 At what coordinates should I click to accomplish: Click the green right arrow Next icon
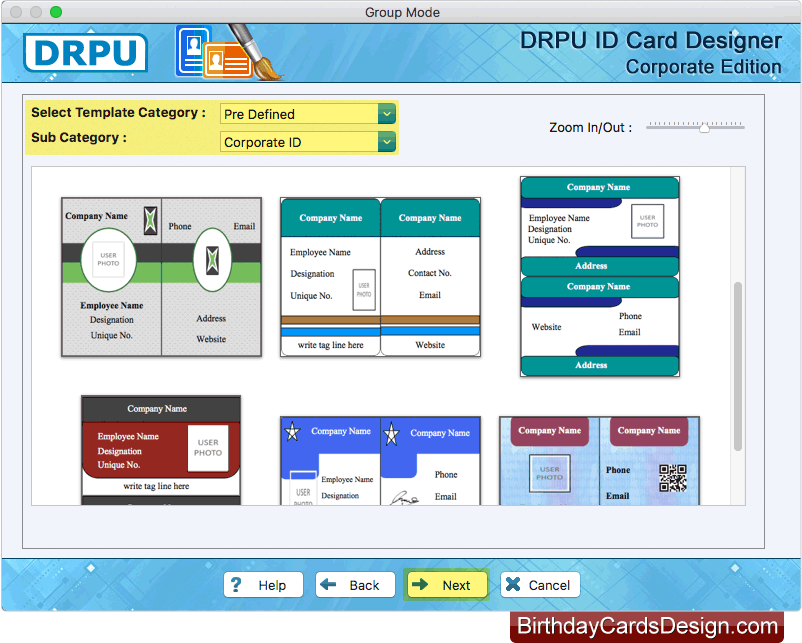(420, 584)
